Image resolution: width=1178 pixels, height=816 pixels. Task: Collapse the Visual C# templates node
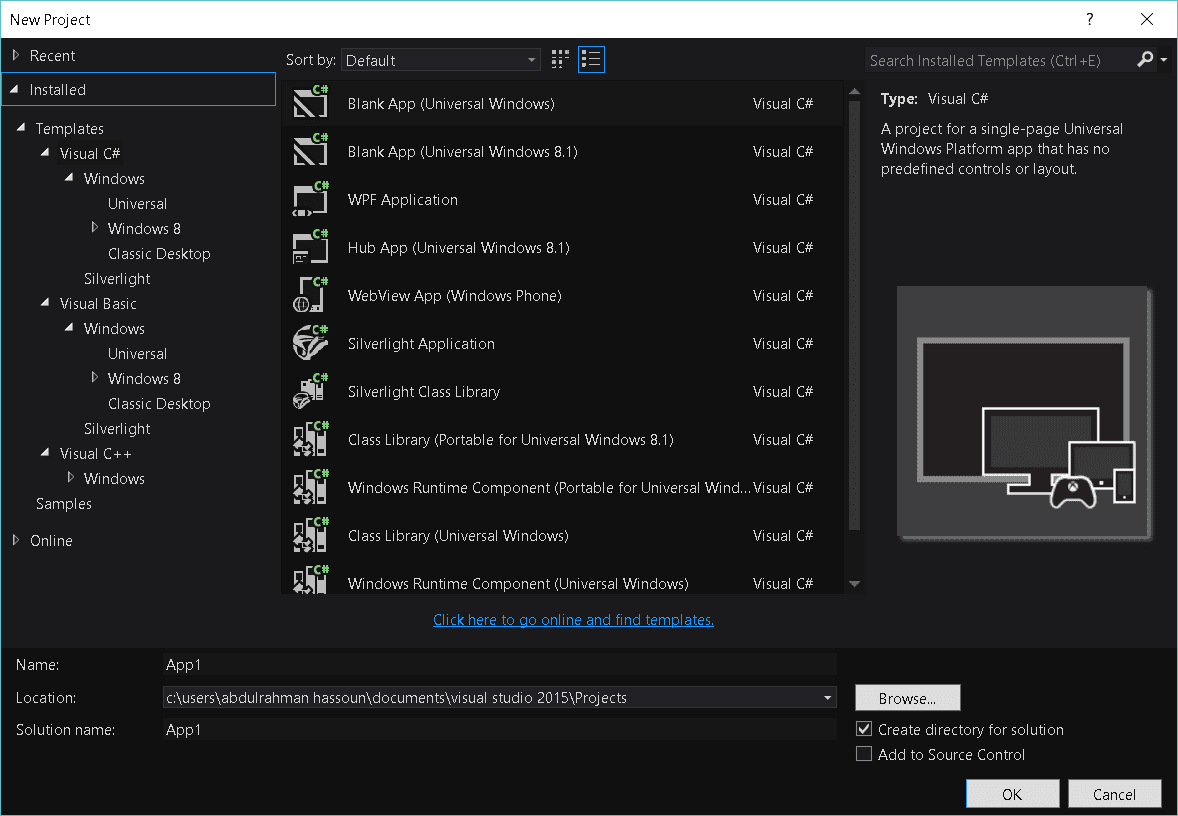click(x=44, y=153)
